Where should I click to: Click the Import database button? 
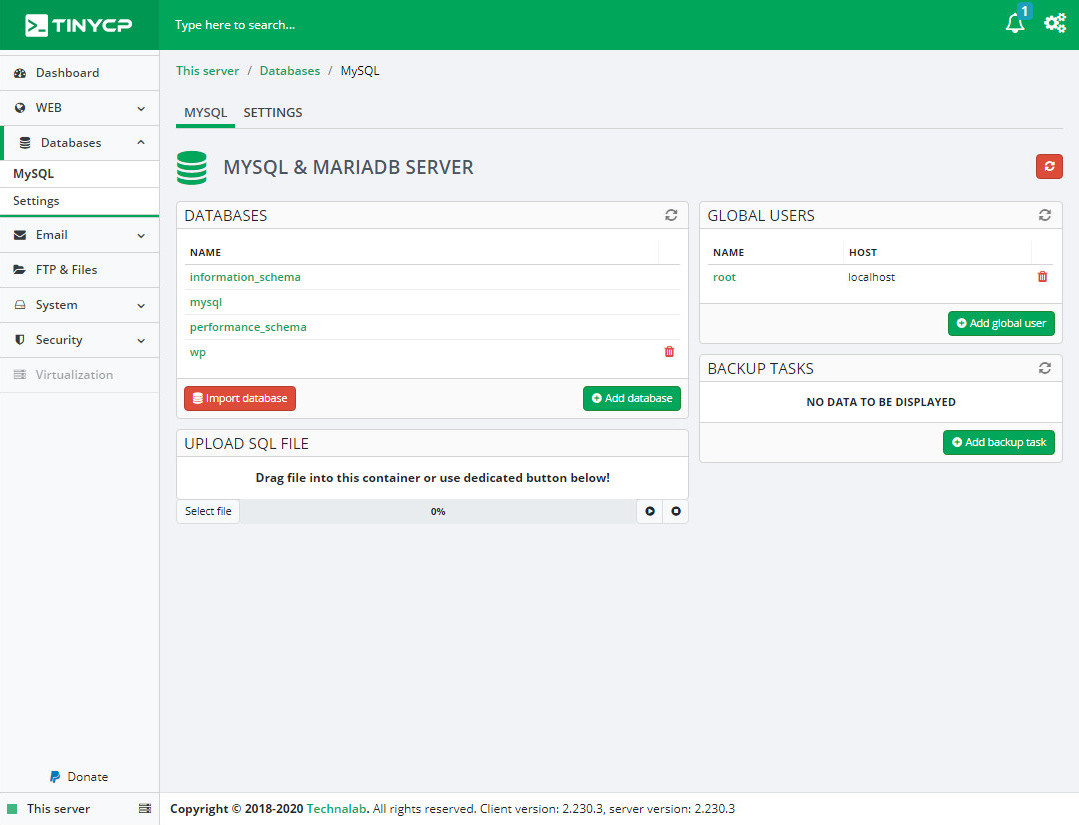click(x=239, y=398)
